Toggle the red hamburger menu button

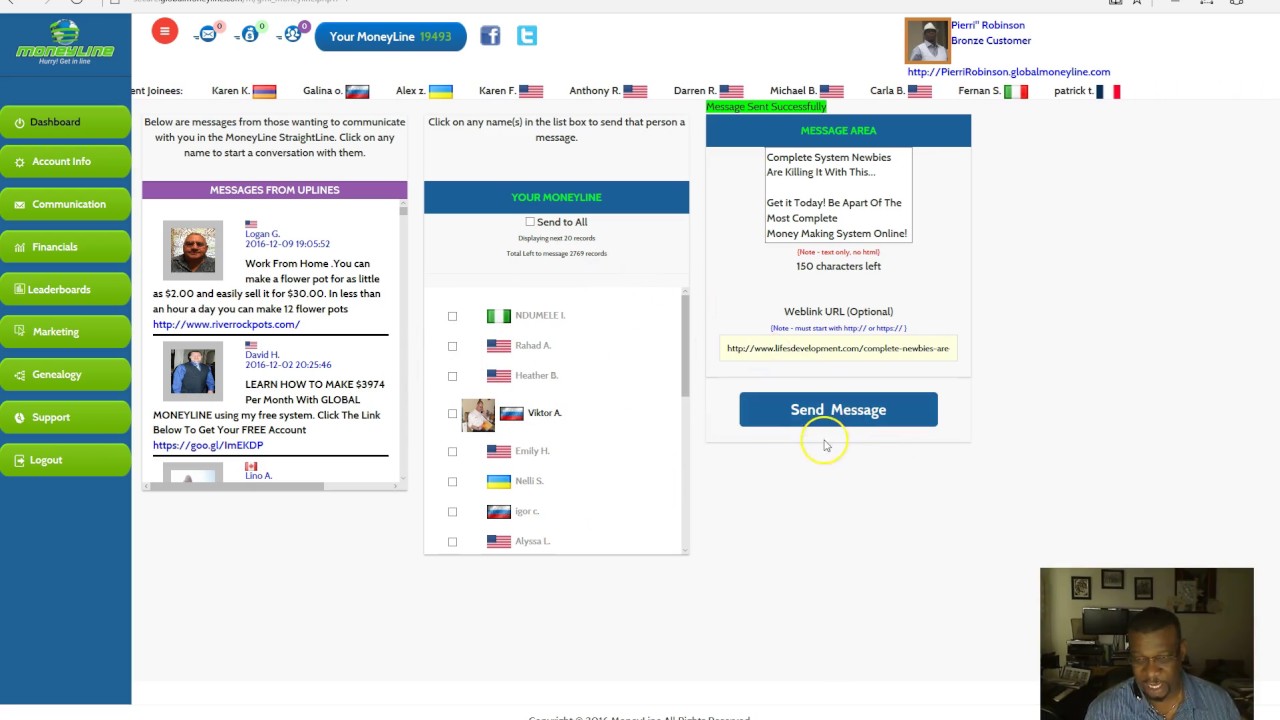click(x=165, y=31)
